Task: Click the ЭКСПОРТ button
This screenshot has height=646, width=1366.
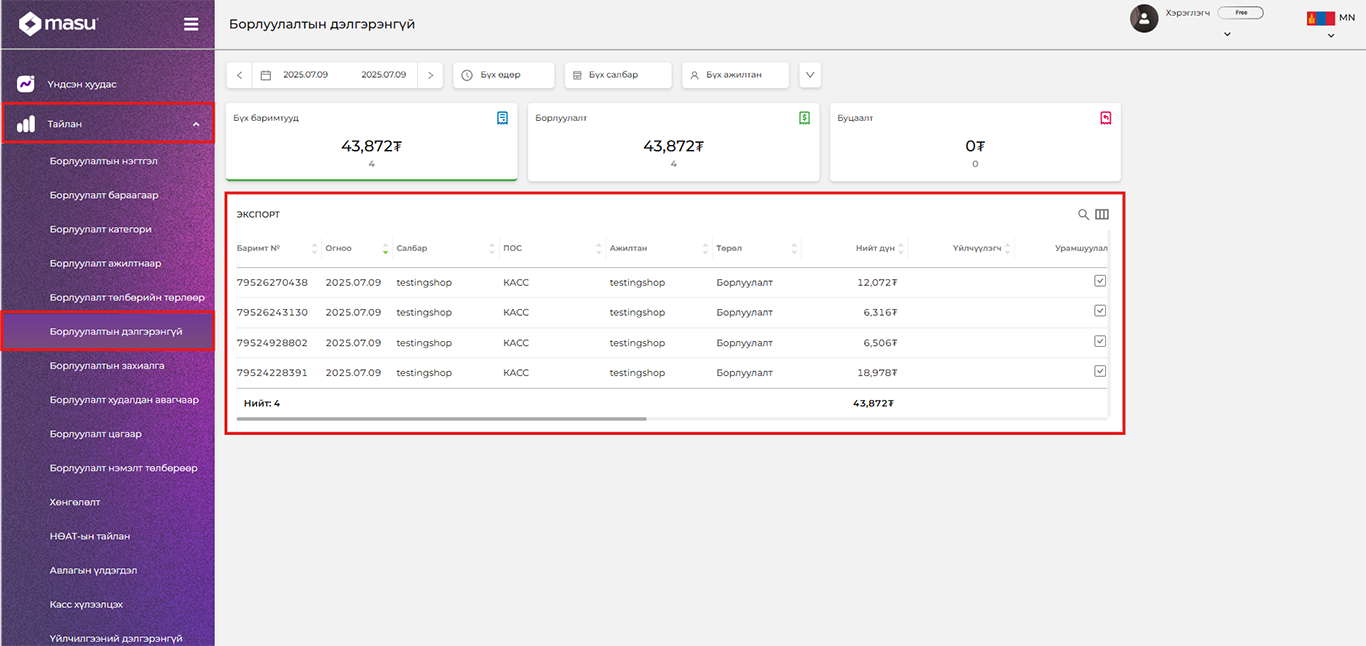Action: 258,215
